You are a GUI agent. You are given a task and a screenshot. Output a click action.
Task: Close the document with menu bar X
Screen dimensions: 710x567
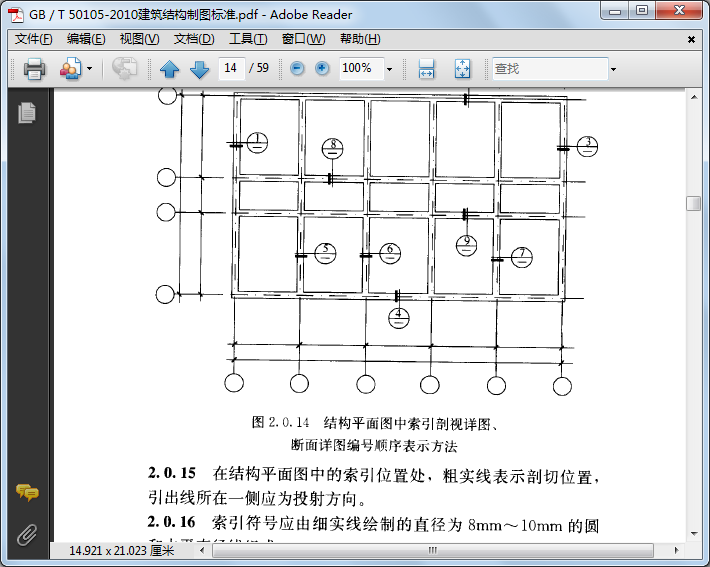(x=691, y=39)
